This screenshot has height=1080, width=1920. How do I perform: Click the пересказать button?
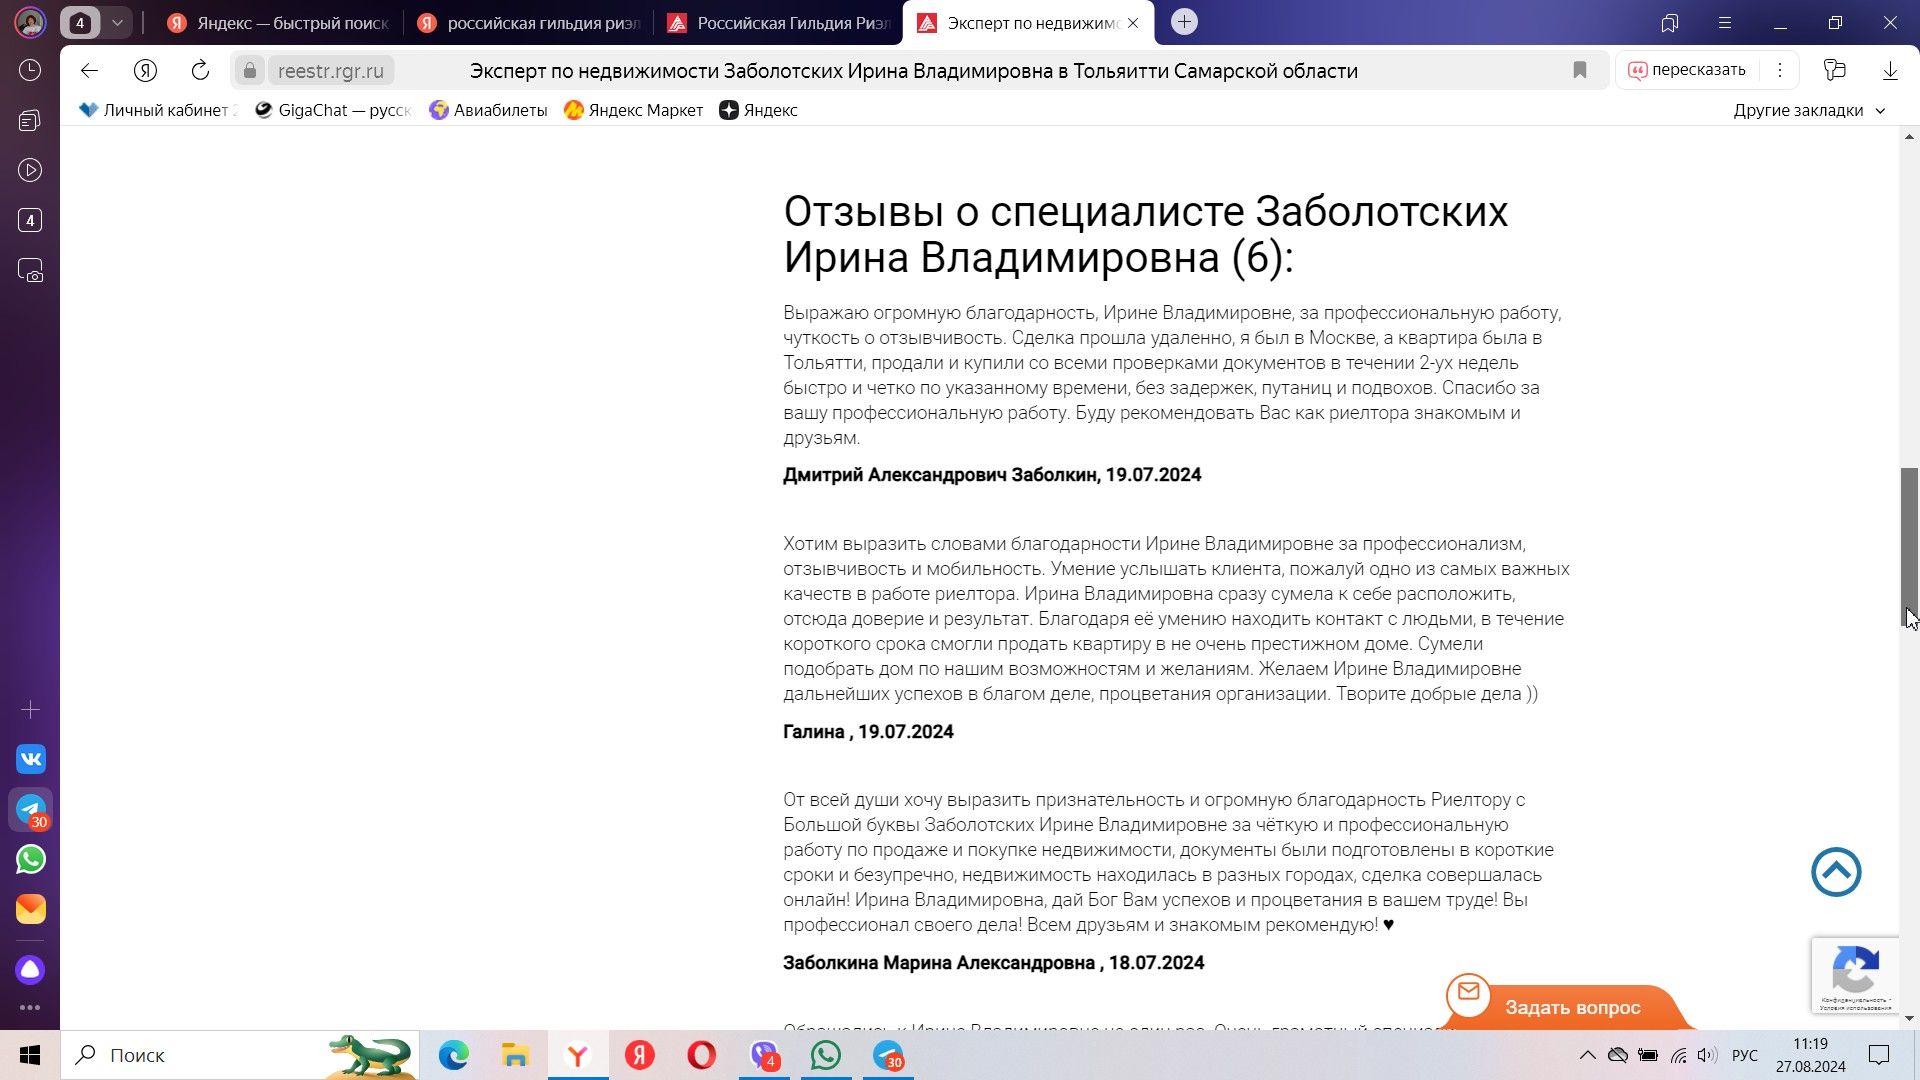[1687, 70]
